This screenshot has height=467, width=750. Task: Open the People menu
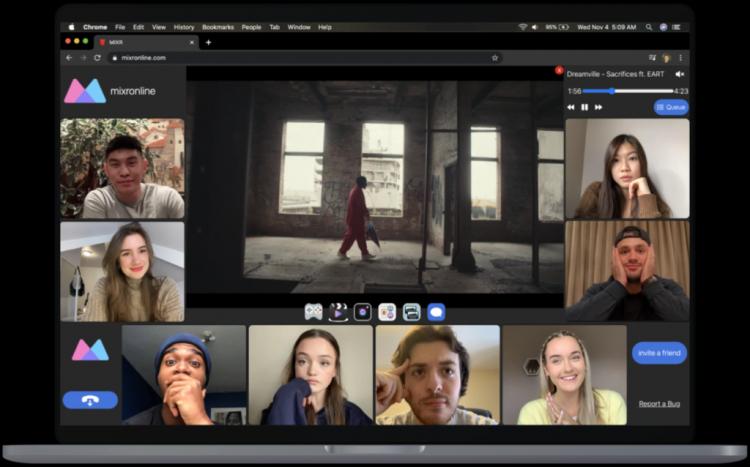(x=251, y=27)
